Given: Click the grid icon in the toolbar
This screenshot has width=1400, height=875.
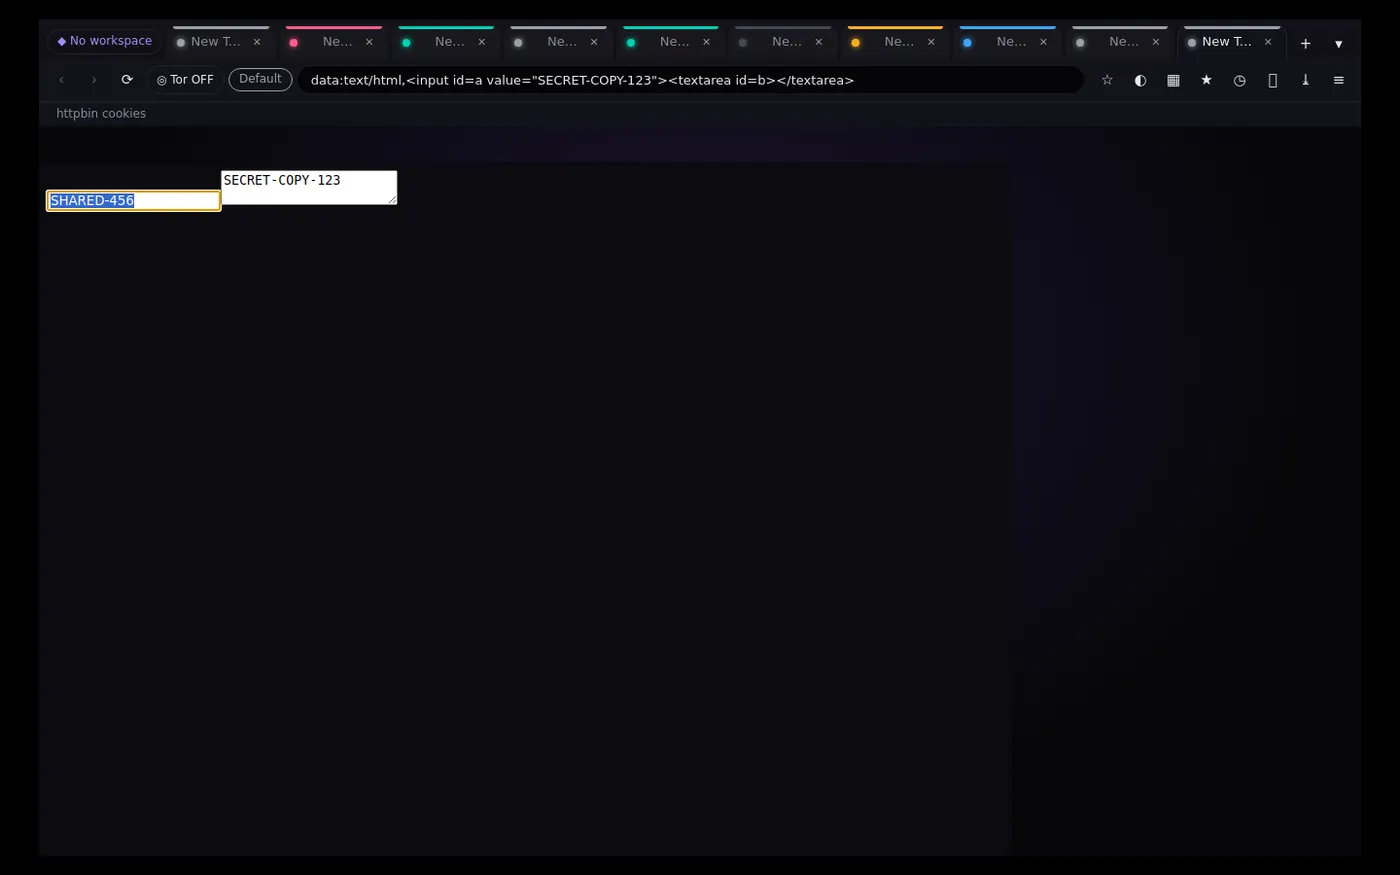Looking at the screenshot, I should tap(1173, 80).
